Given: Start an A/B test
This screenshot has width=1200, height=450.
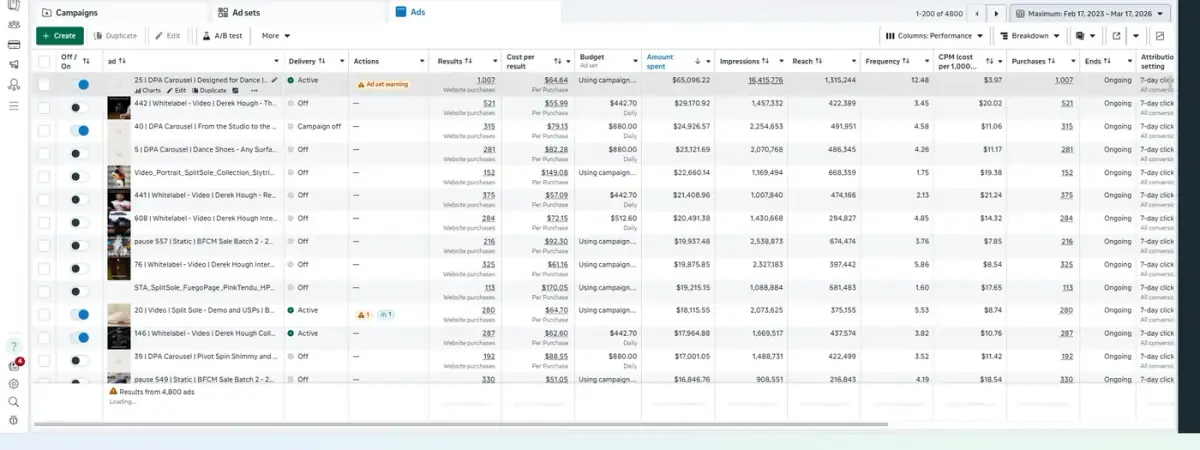Looking at the screenshot, I should tap(221, 36).
